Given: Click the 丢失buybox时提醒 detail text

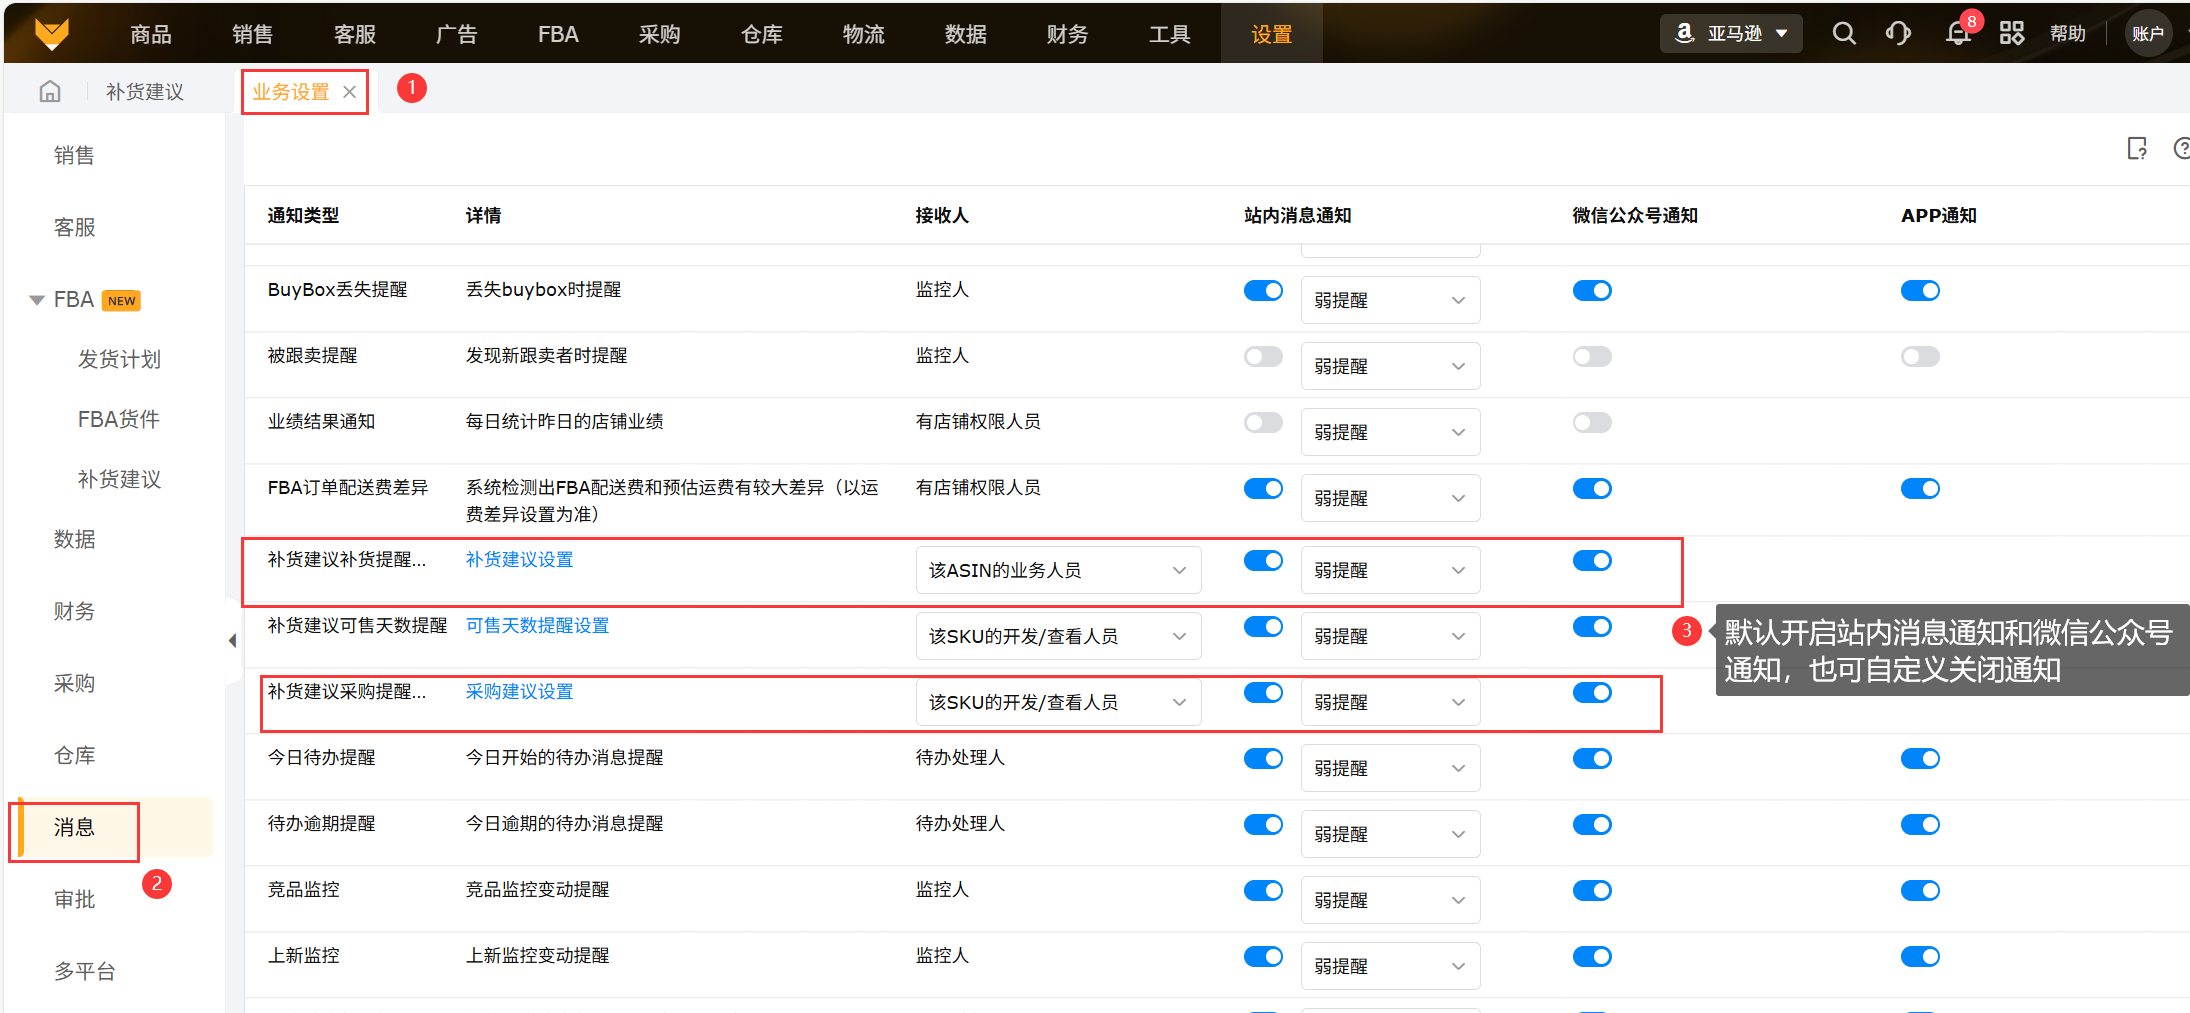Looking at the screenshot, I should click(x=544, y=290).
